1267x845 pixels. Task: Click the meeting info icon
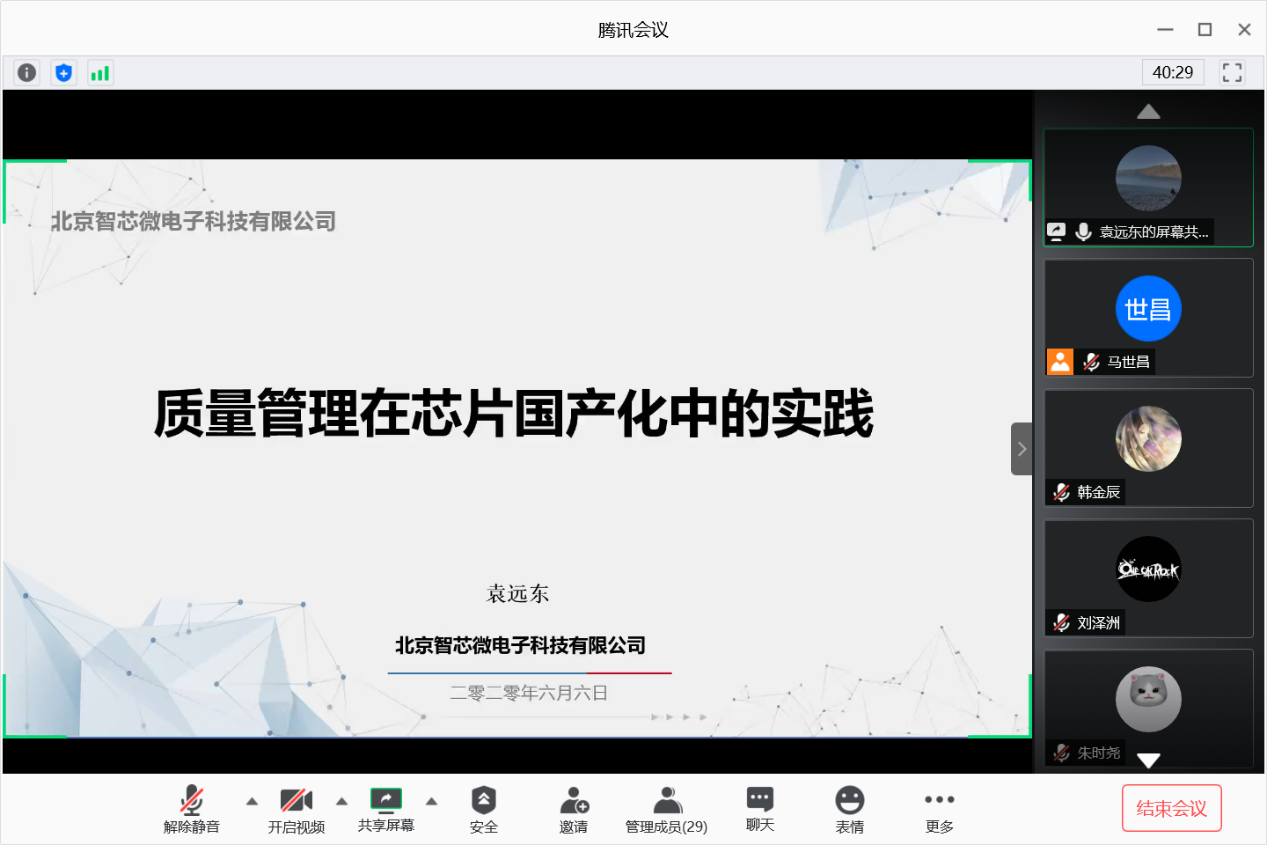[x=27, y=73]
